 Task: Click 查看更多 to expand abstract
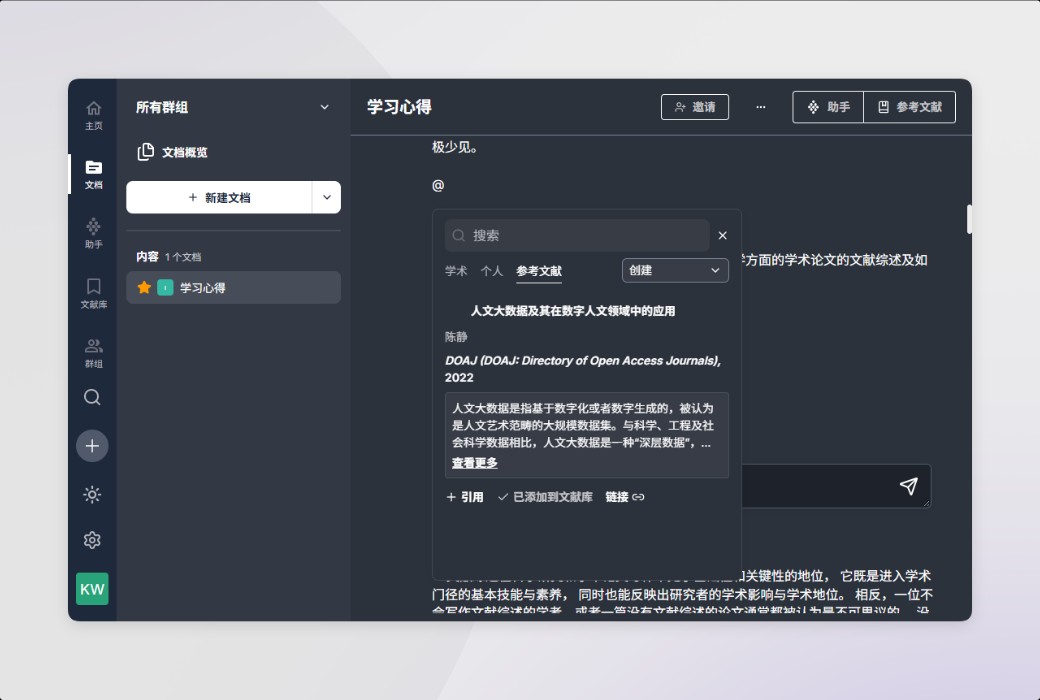pyautogui.click(x=474, y=463)
